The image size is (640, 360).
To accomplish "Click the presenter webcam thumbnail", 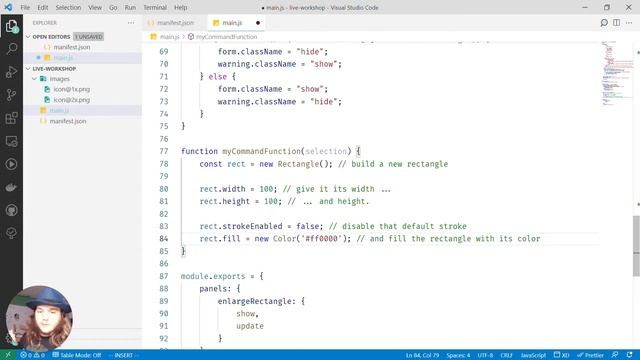I will [x=39, y=318].
